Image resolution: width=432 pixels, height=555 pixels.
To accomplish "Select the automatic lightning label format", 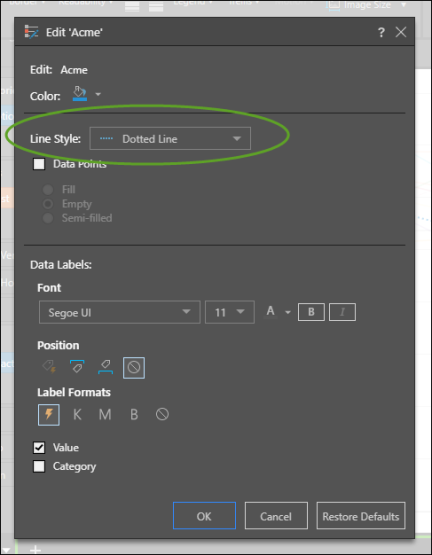I will [49, 414].
